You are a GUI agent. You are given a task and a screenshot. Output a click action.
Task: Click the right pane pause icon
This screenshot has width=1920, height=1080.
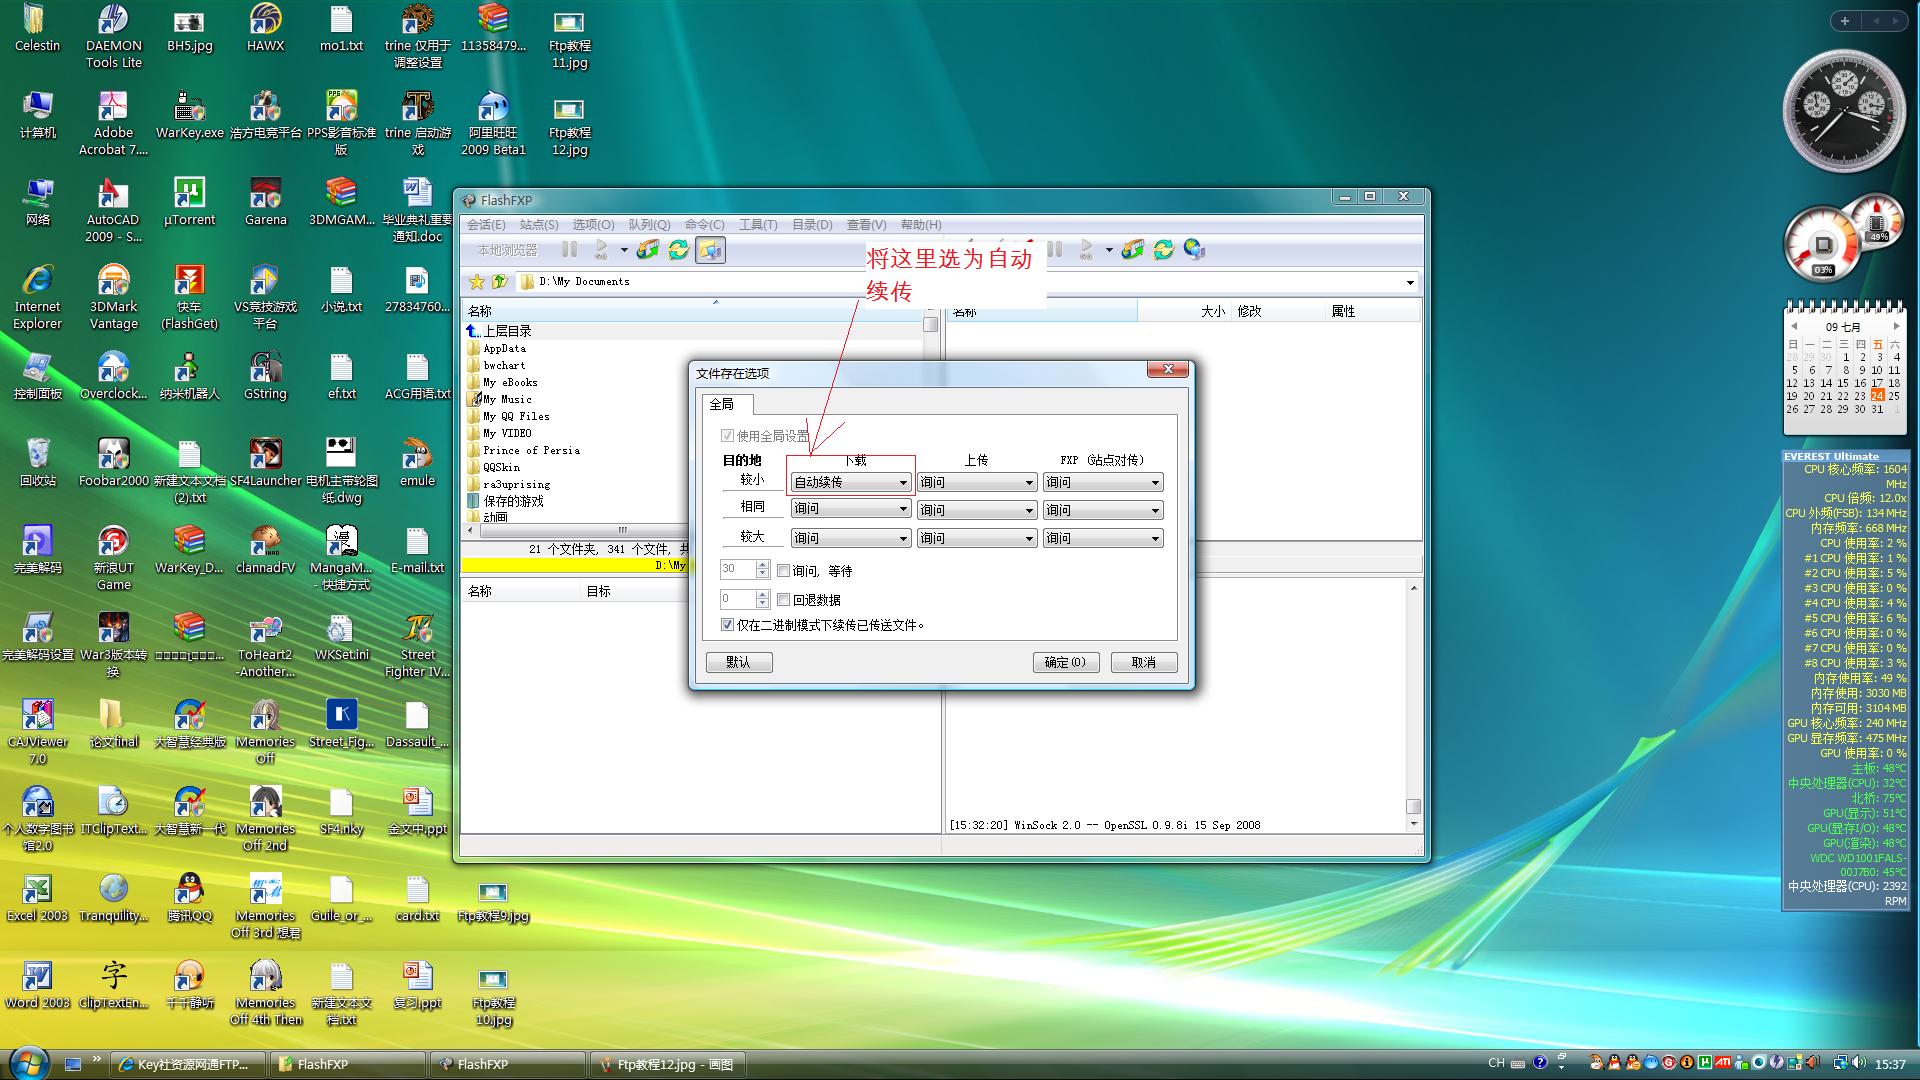pyautogui.click(x=1054, y=250)
